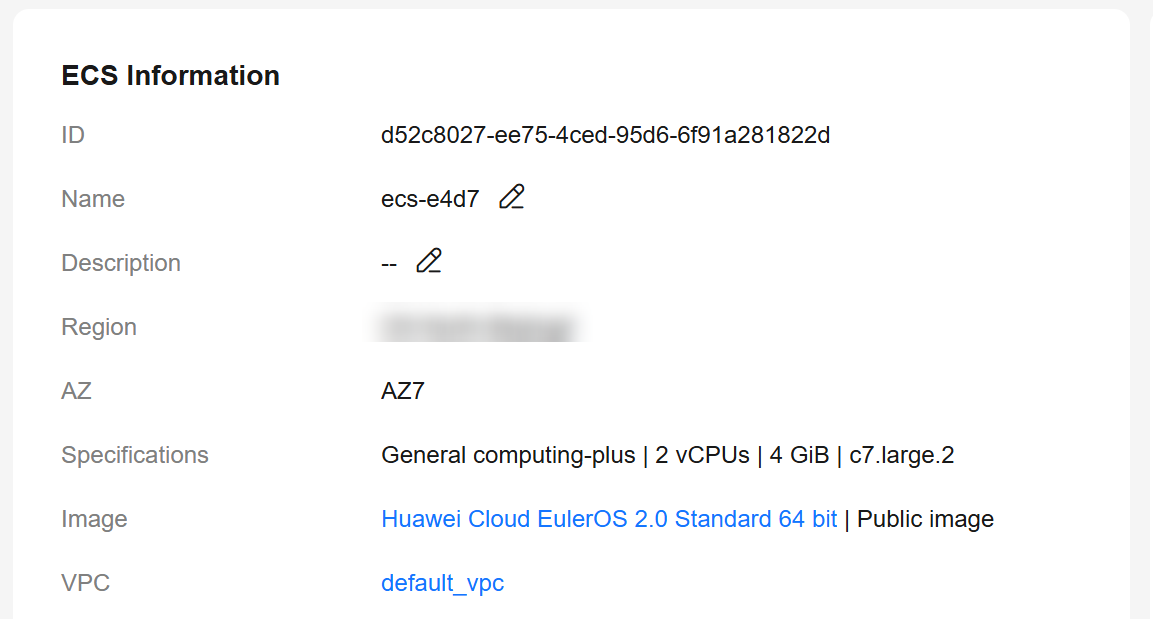
Task: Click the ID field label
Action: (x=73, y=135)
